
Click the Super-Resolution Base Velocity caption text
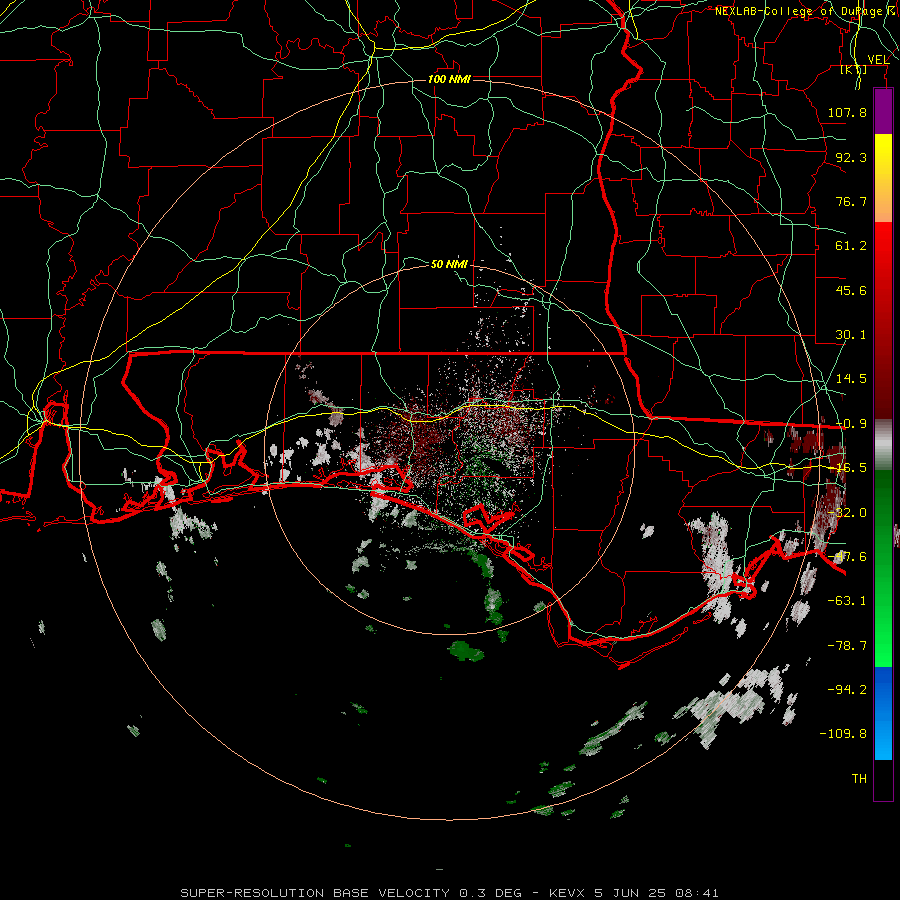coord(449,893)
